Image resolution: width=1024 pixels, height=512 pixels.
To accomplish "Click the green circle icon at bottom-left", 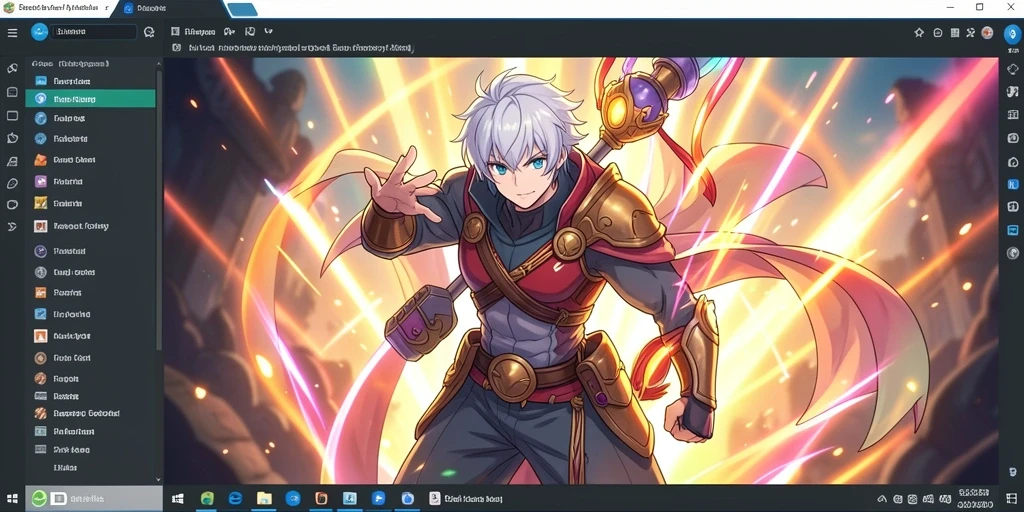I will [x=39, y=498].
